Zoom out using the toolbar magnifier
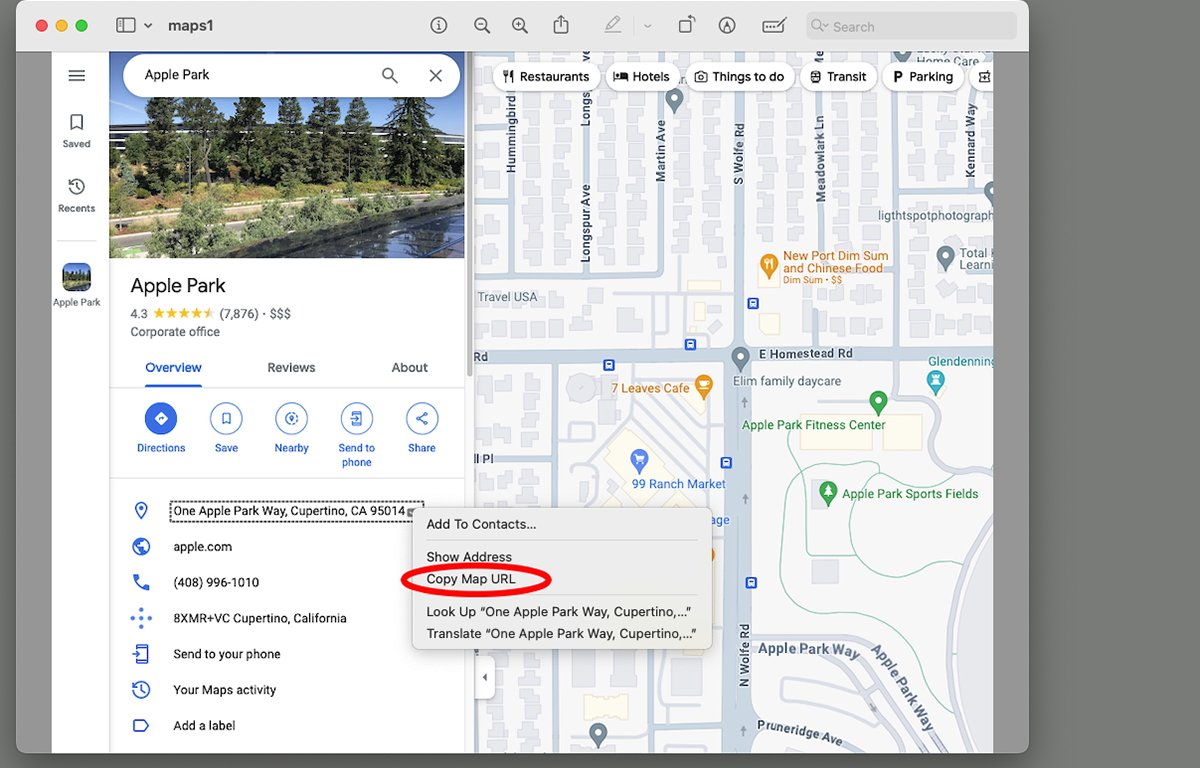The image size is (1200, 768). 482,26
